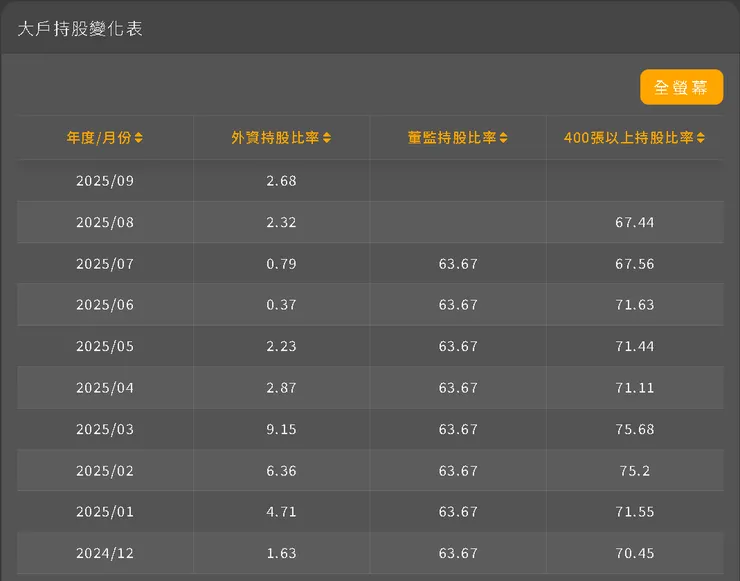Click foreign holding value 0.79

pyautogui.click(x=281, y=264)
